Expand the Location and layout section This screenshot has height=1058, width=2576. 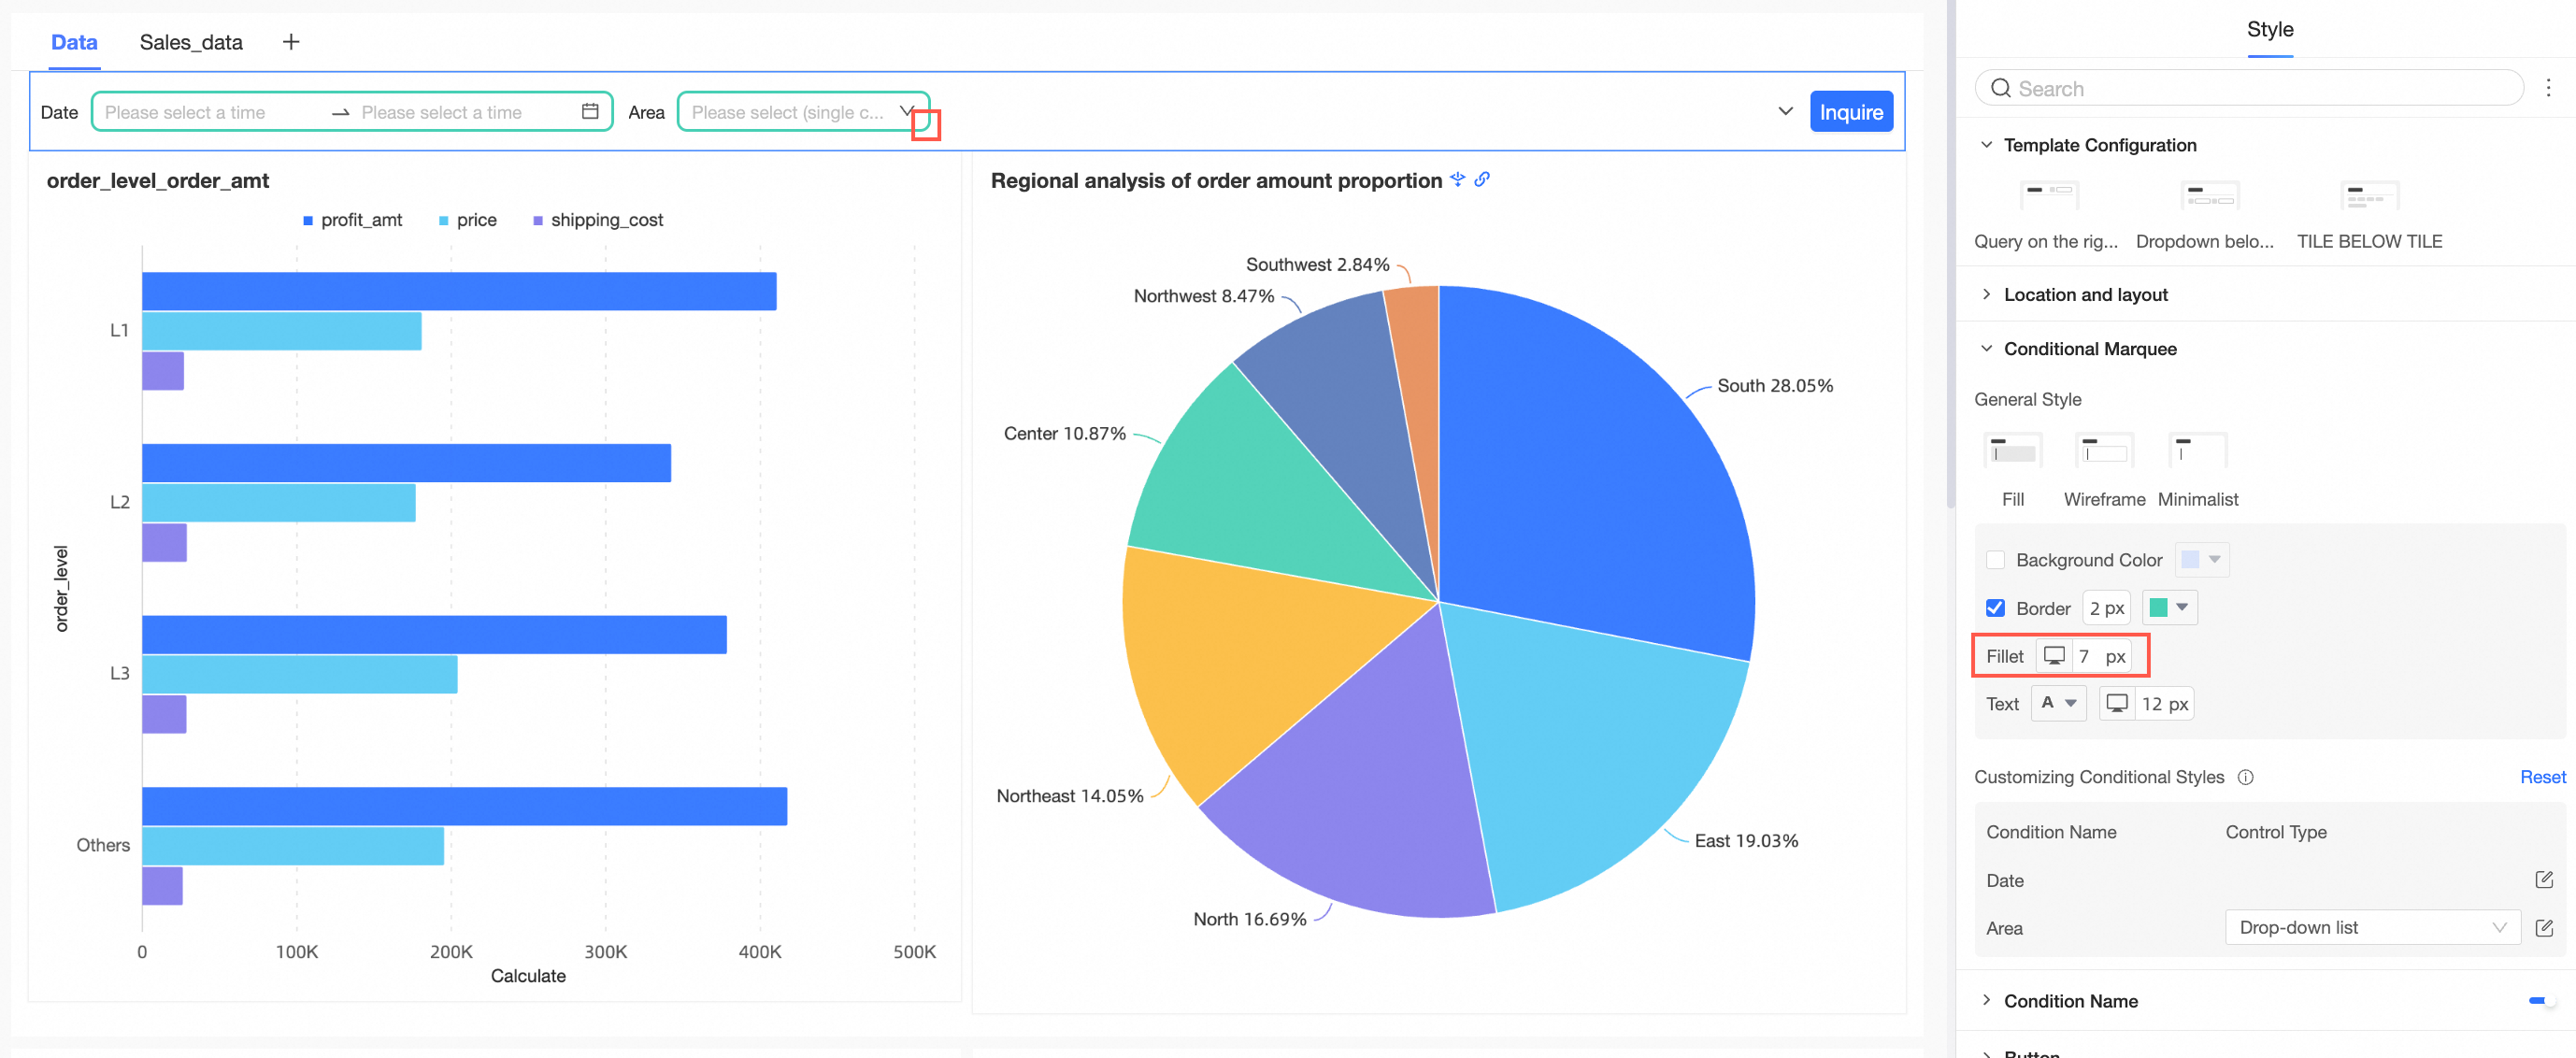click(x=2085, y=294)
